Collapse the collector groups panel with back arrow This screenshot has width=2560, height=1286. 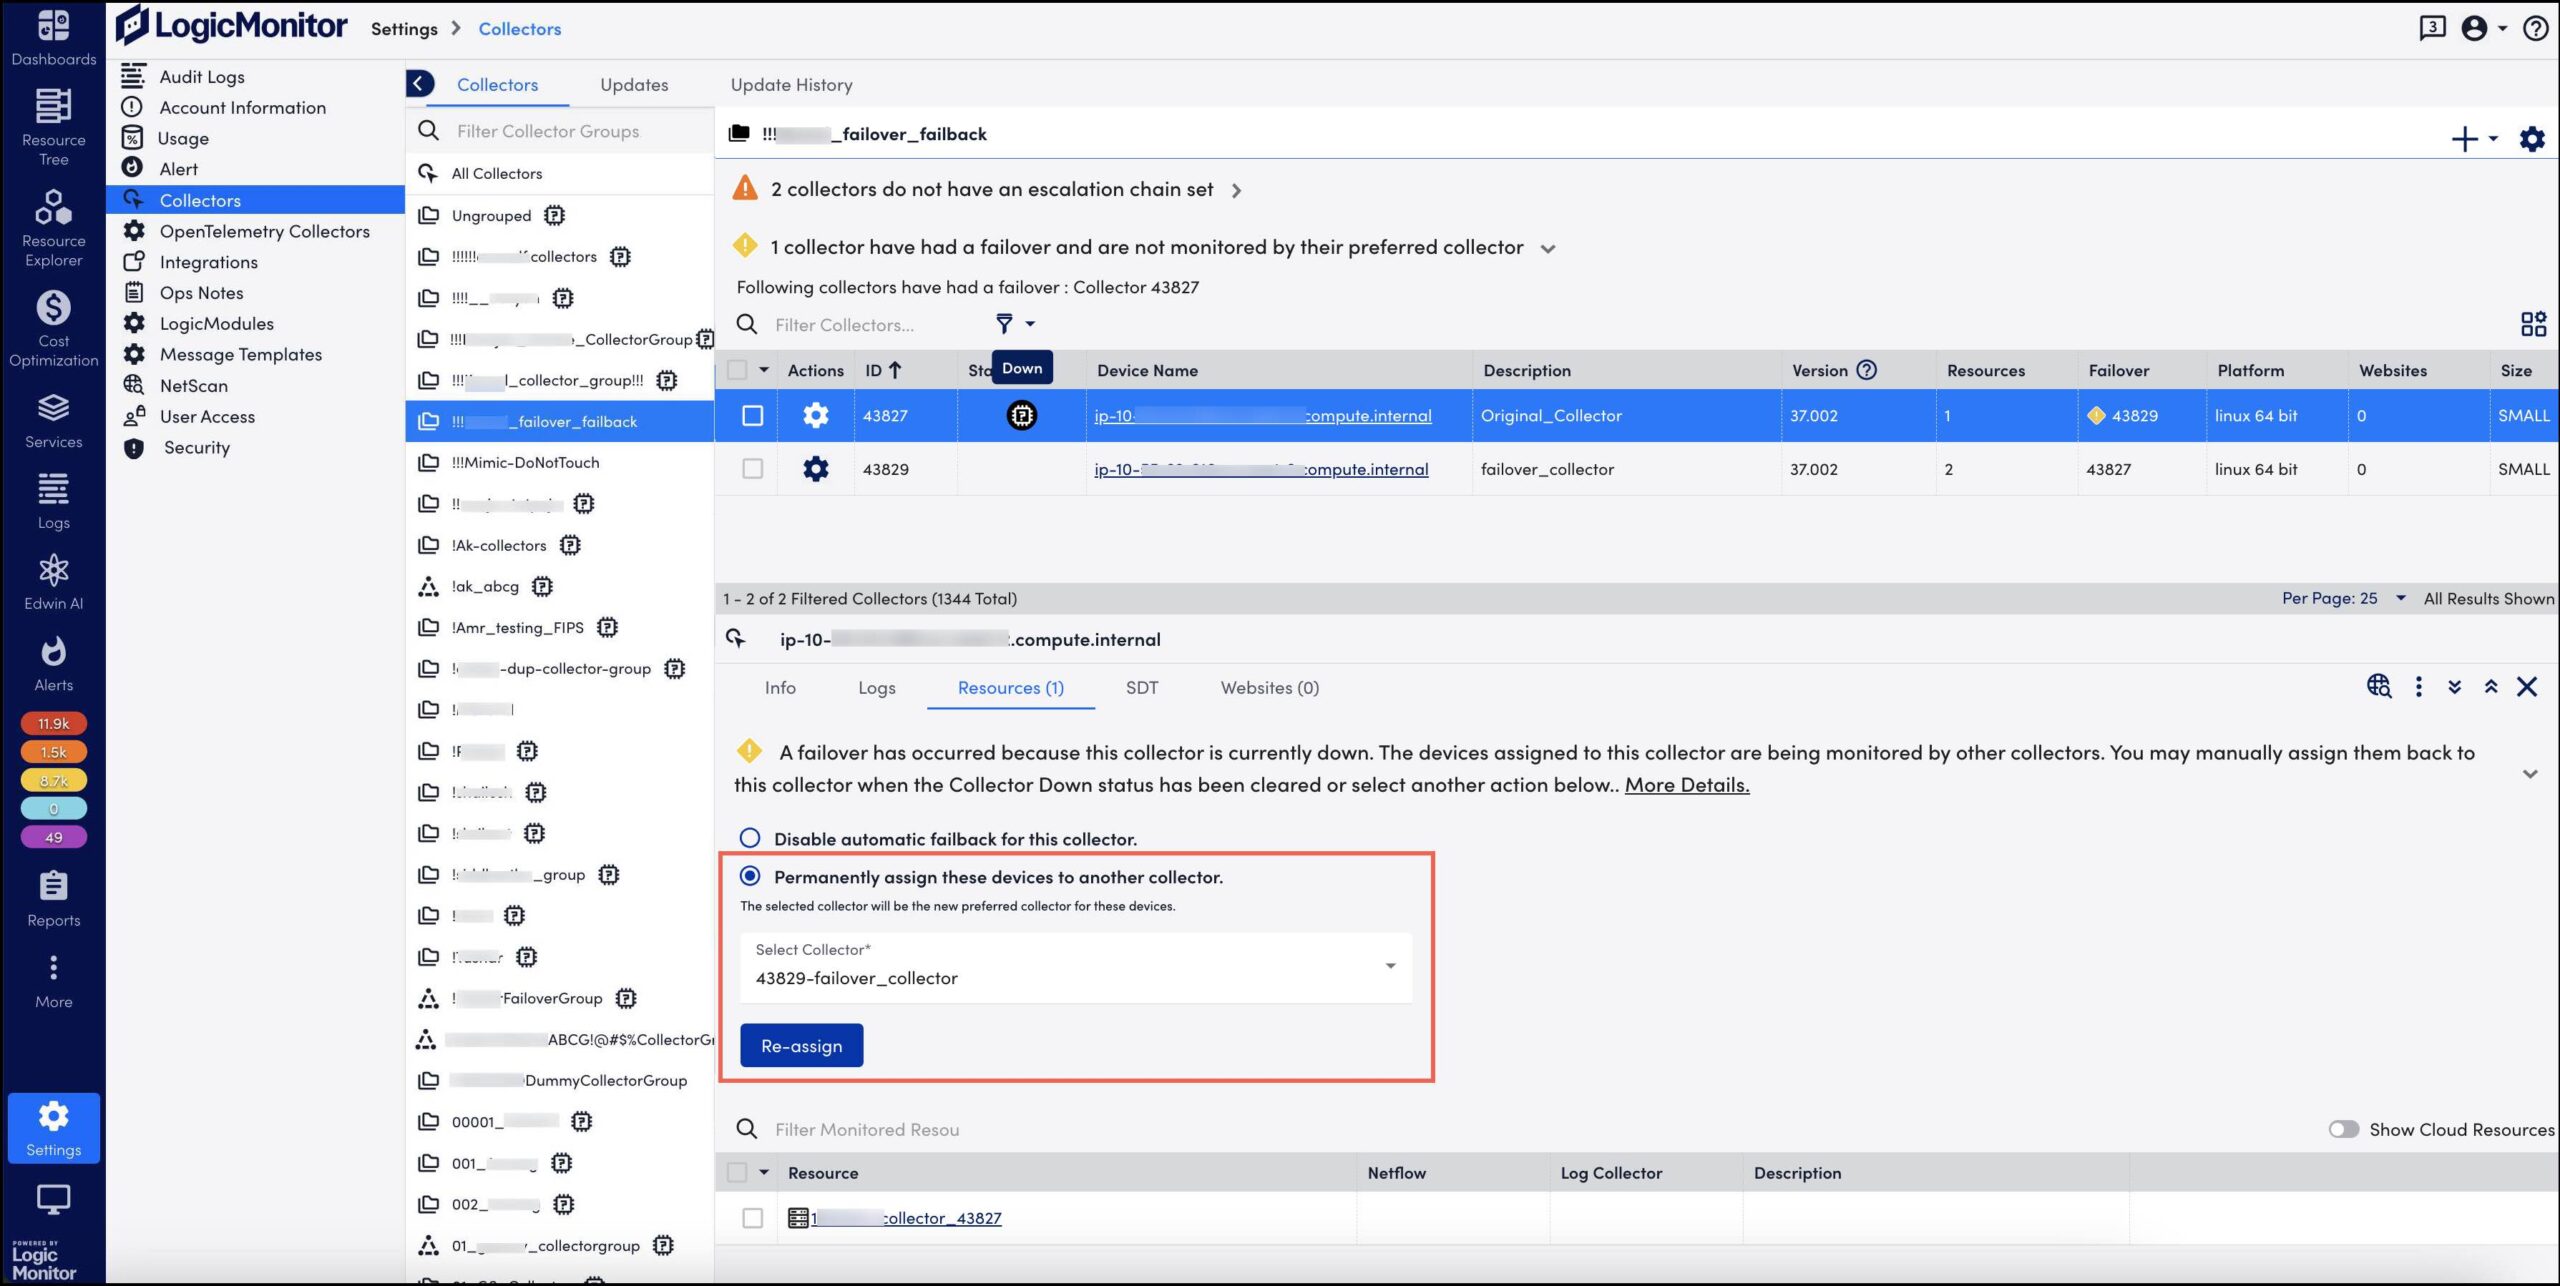(x=420, y=84)
